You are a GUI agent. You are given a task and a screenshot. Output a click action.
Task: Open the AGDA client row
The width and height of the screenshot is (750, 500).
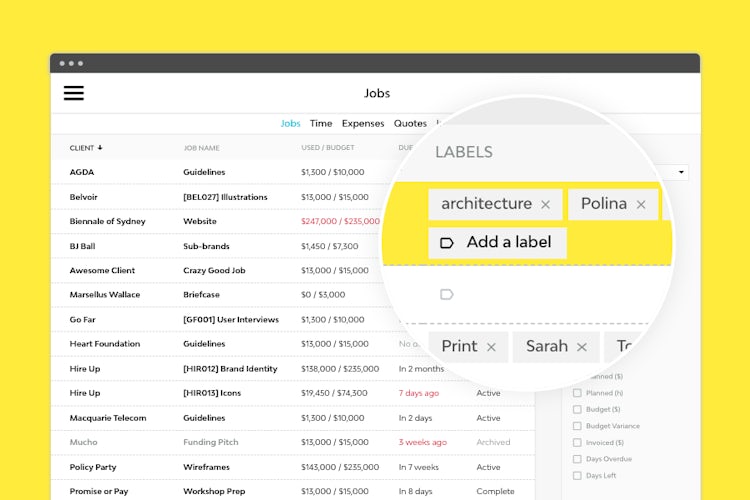click(82, 172)
